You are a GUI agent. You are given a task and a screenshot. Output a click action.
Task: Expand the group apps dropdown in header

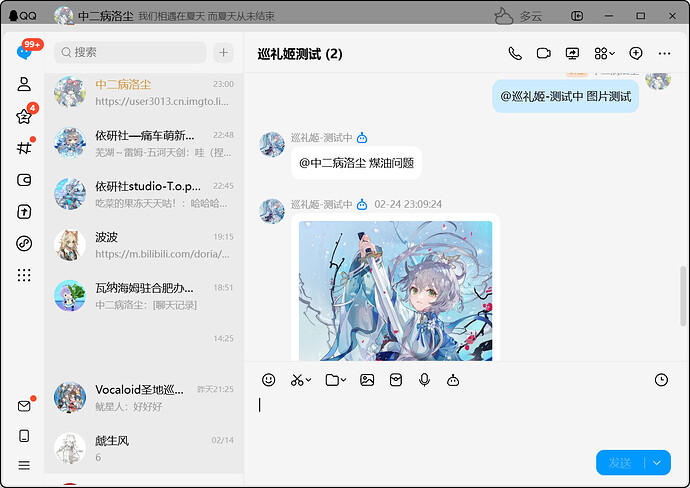tap(605, 54)
